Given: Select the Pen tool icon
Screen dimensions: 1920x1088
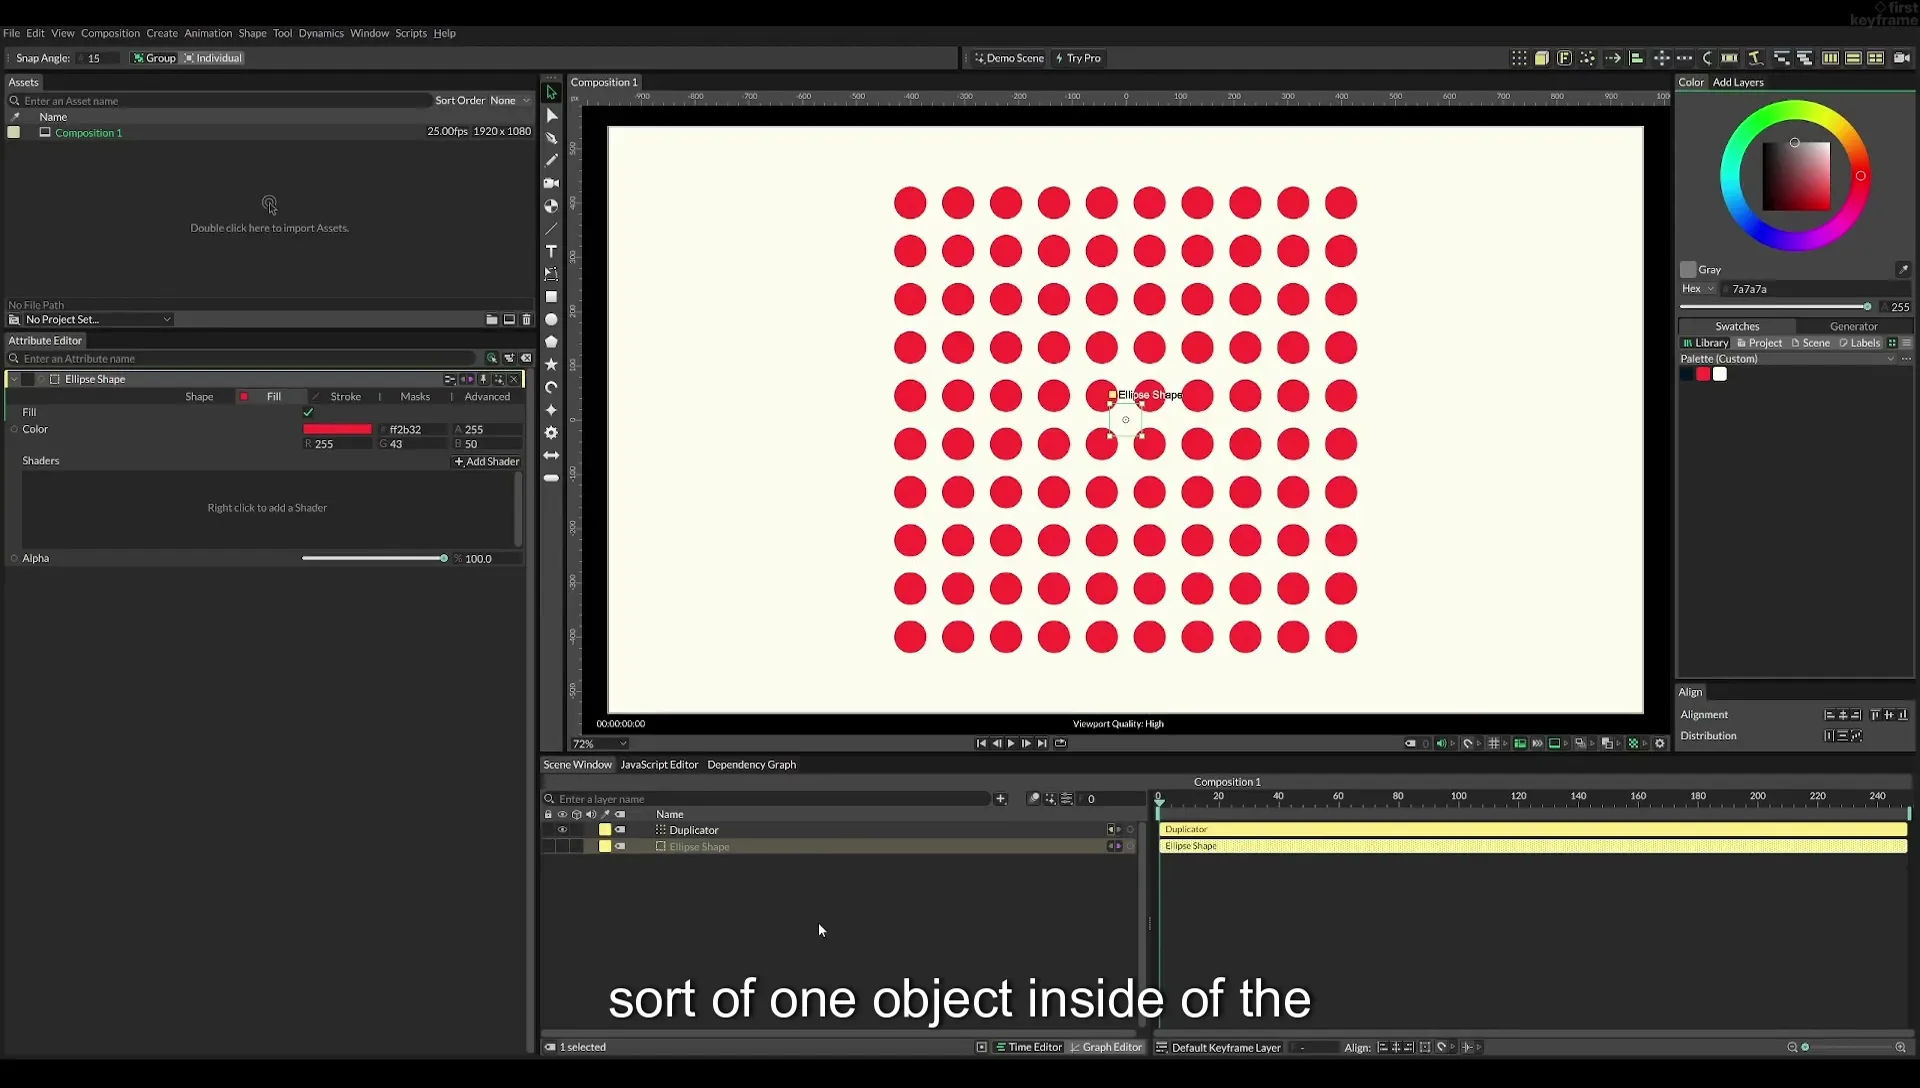Looking at the screenshot, I should (x=551, y=138).
